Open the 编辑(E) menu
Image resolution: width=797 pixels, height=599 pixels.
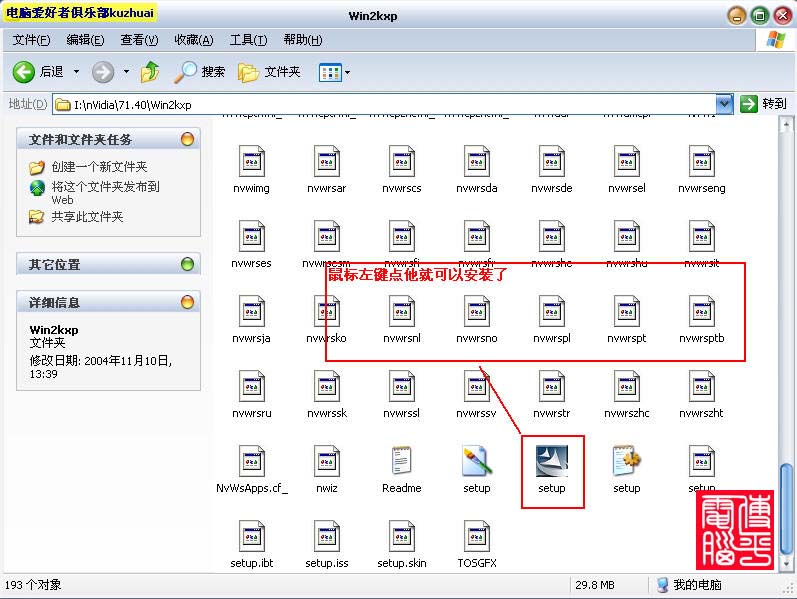pos(85,40)
